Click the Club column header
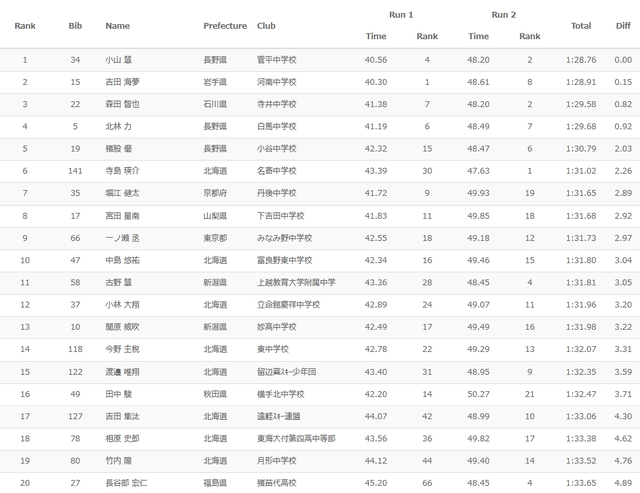The height and width of the screenshot is (493, 640). [266, 26]
